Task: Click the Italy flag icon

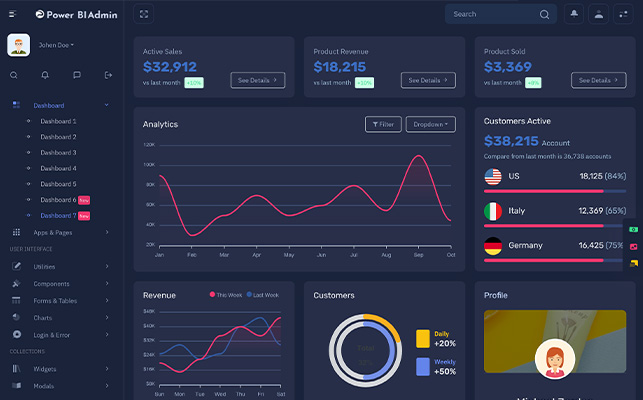Action: [493, 211]
